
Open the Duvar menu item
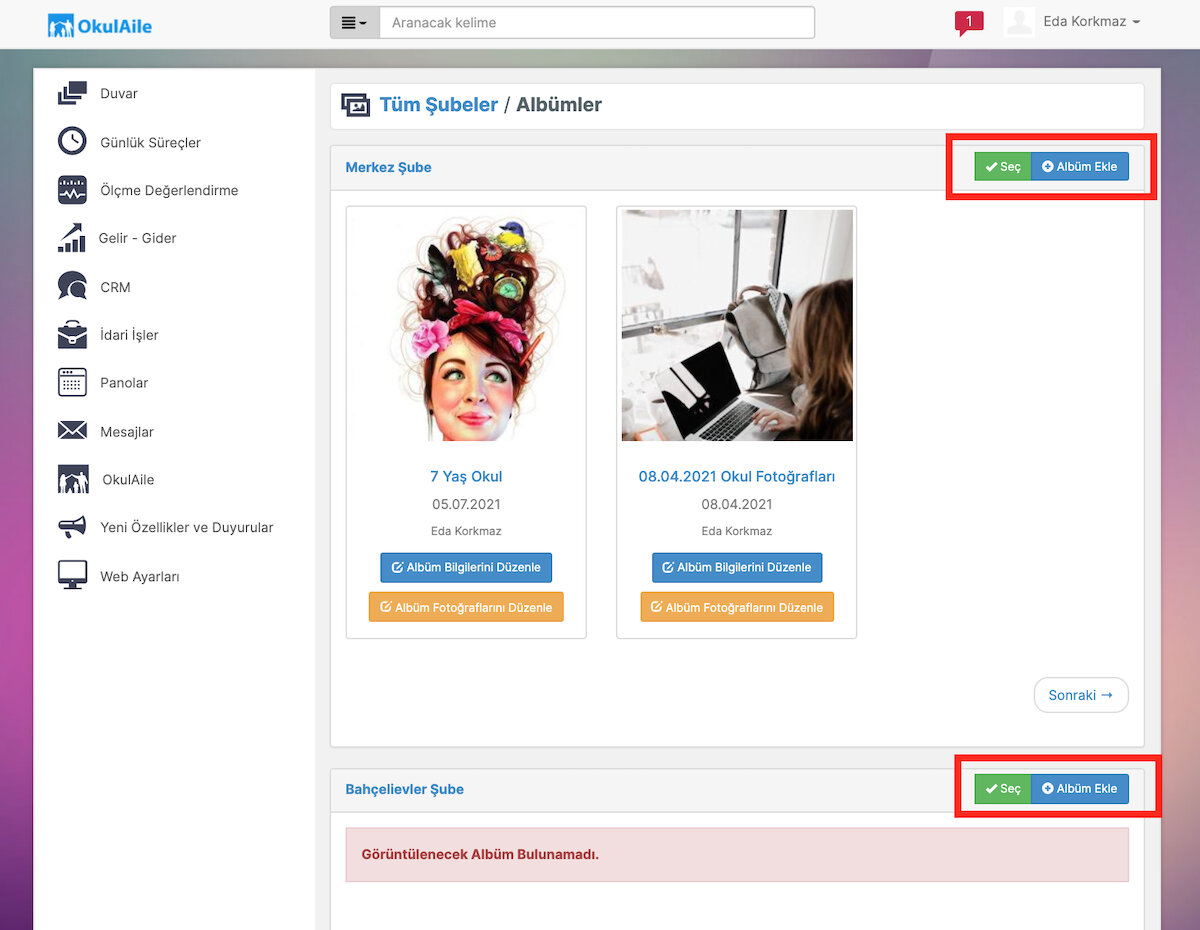click(119, 94)
